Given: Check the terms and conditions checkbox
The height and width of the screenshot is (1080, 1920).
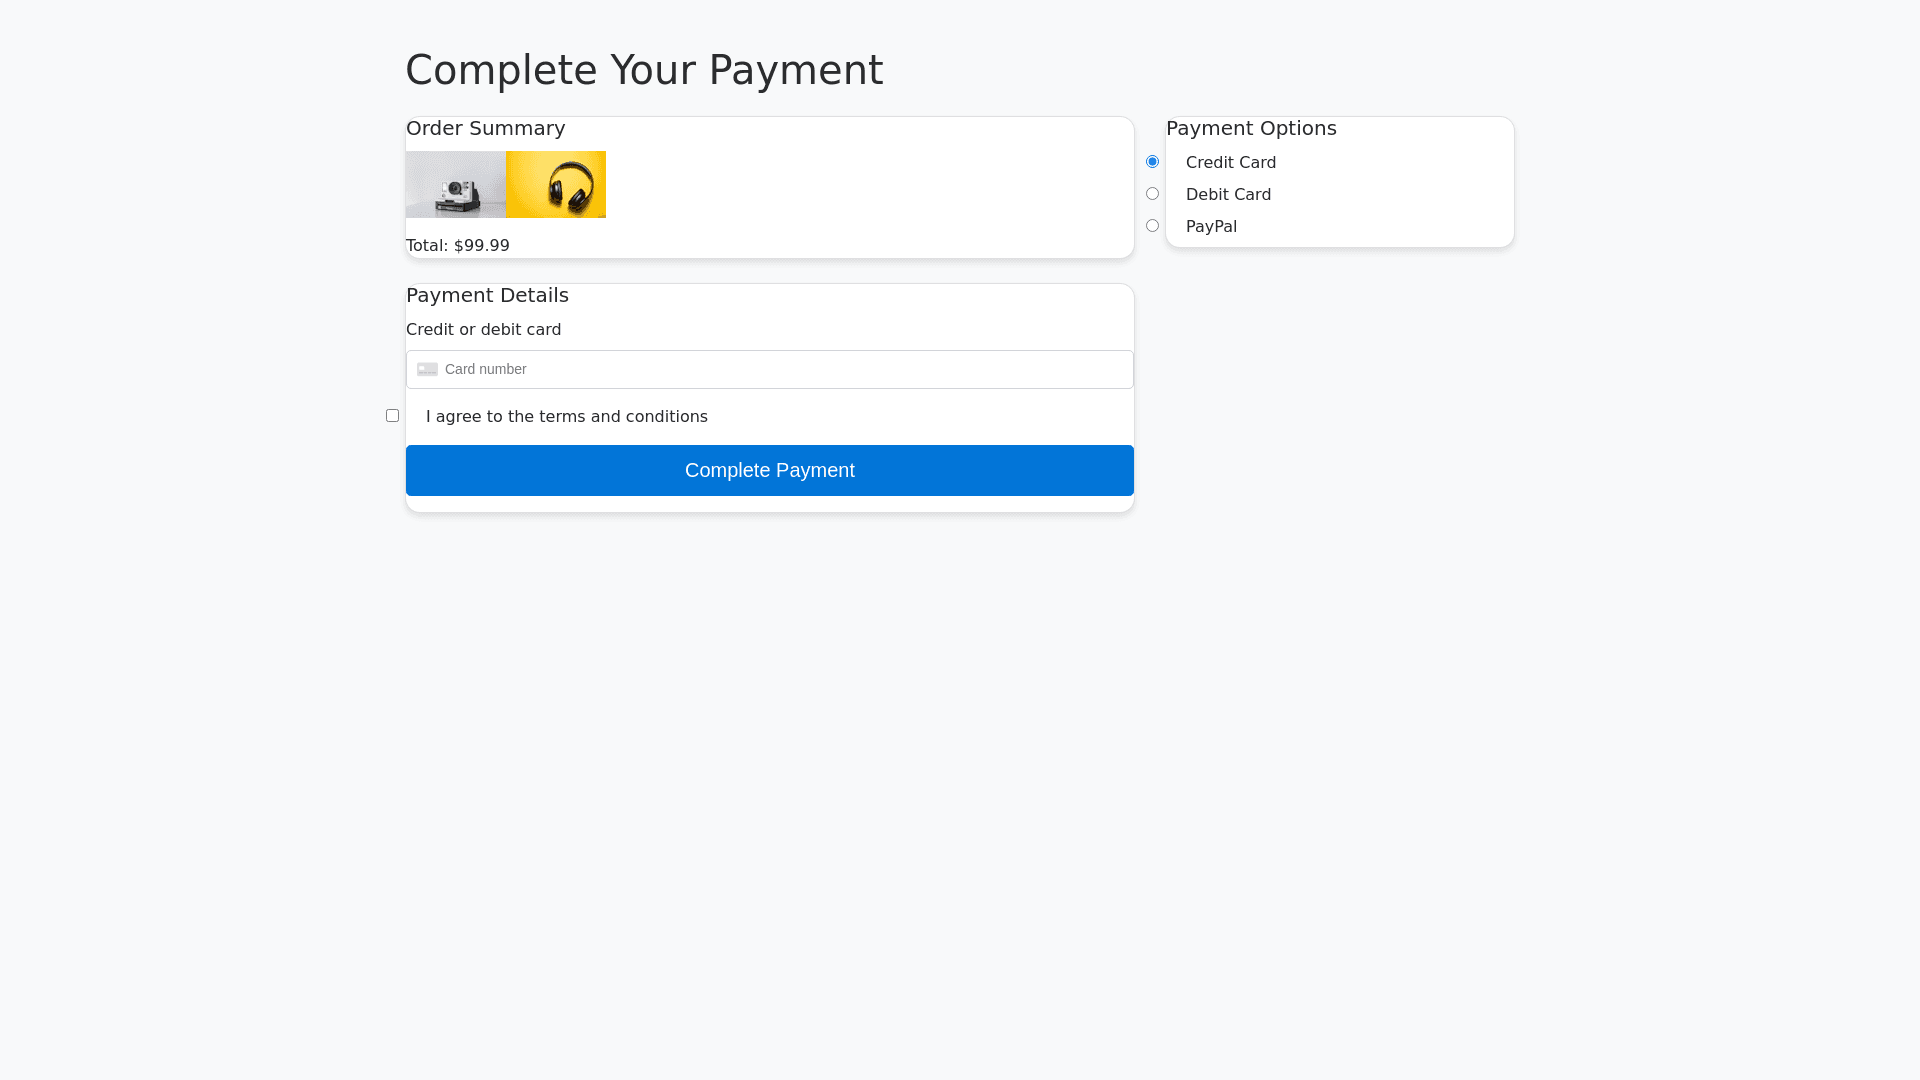Looking at the screenshot, I should click(393, 416).
